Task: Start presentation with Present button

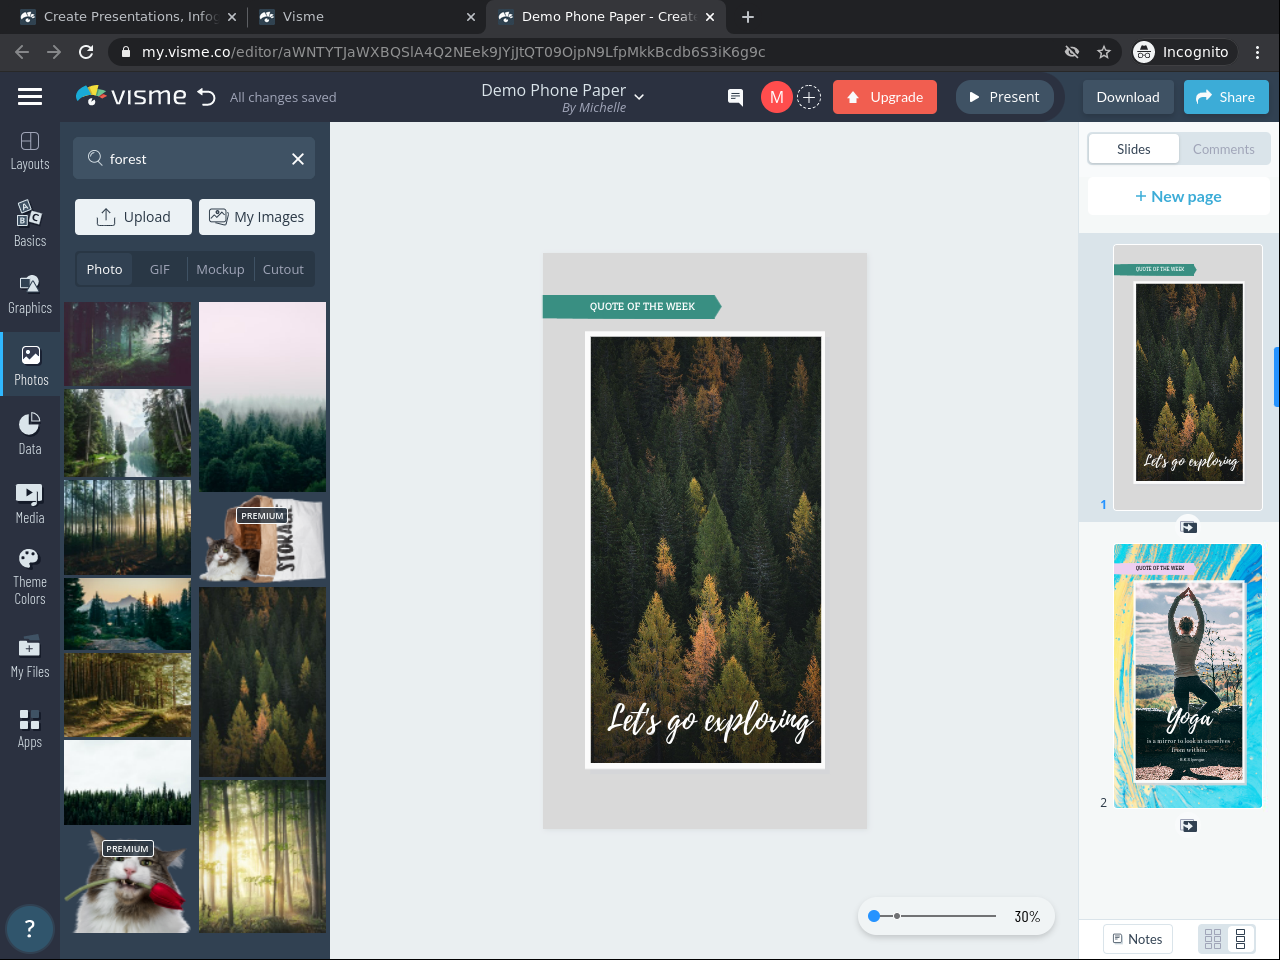Action: [x=1005, y=97]
